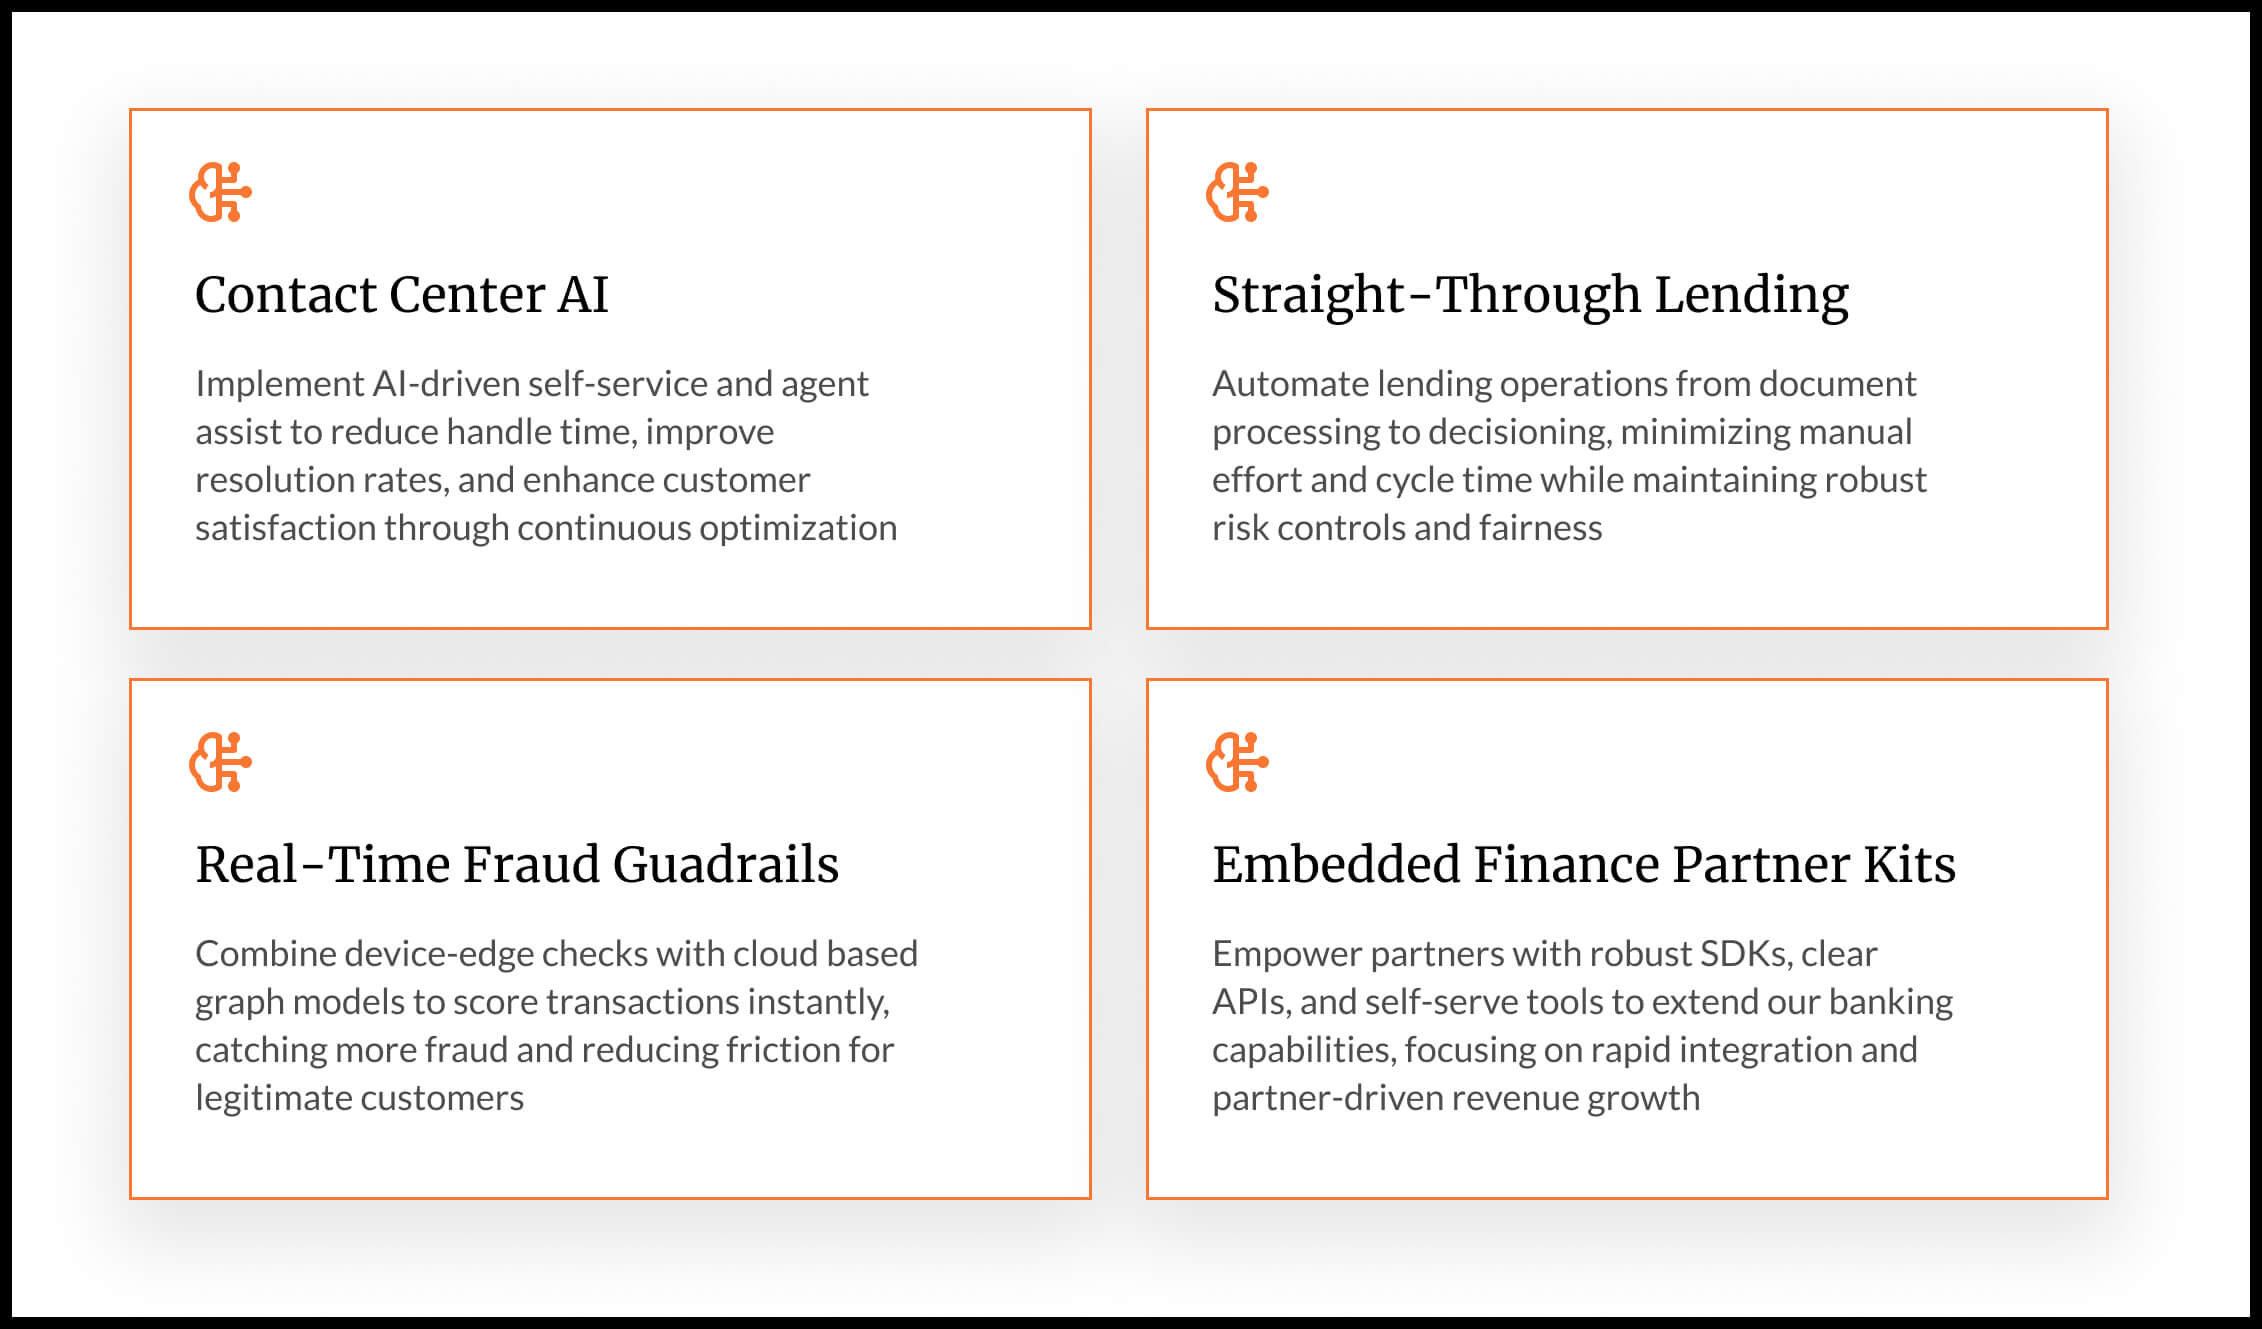Screen dimensions: 2262x1329
Task: Click the line "capabilities, focusing on rapid integration and"
Action: click(1565, 1050)
